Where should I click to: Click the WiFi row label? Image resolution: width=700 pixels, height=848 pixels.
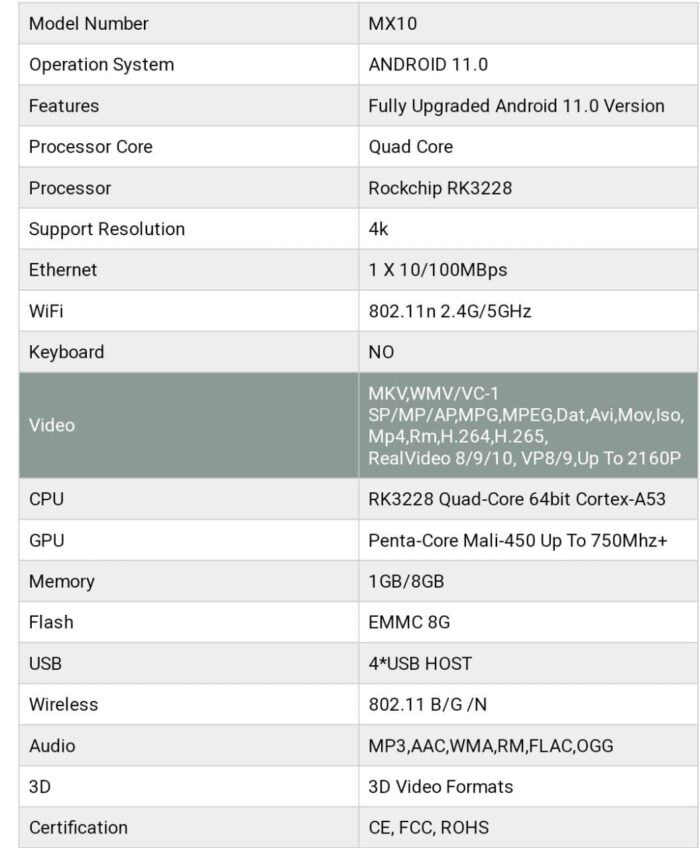[46, 311]
